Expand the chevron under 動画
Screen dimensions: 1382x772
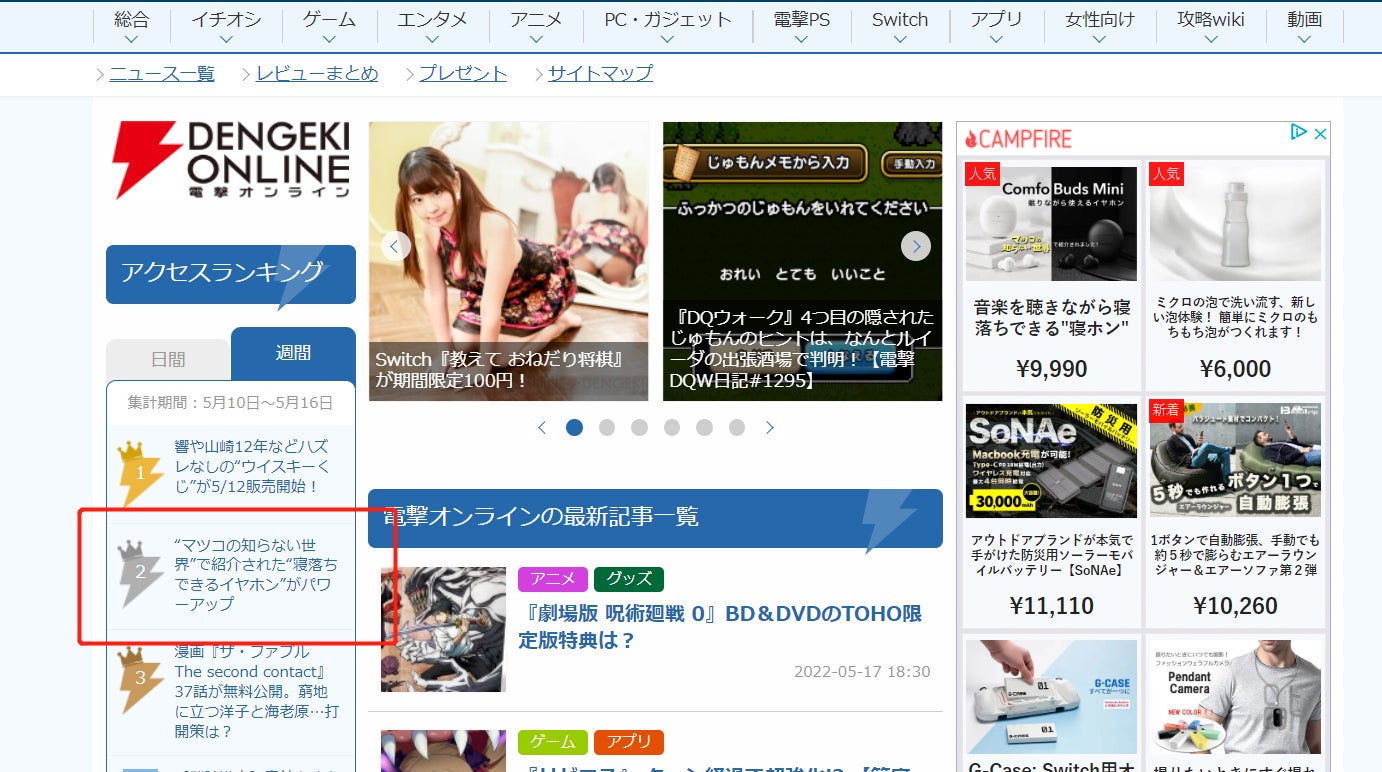1304,40
